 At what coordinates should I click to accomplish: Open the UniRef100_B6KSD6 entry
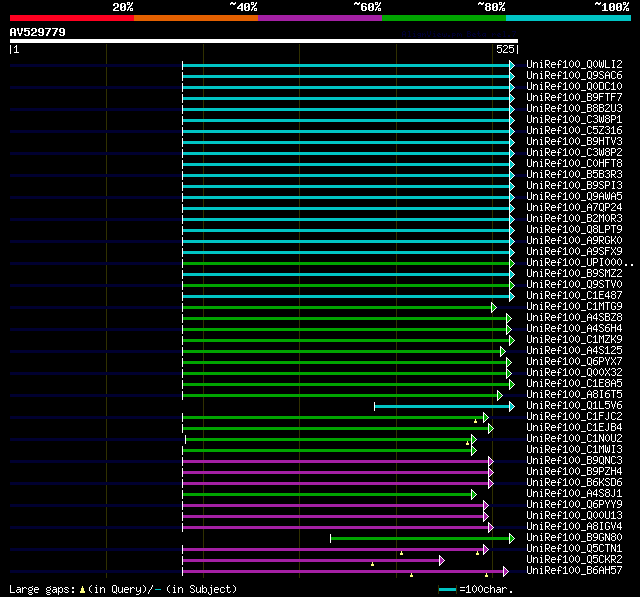point(574,483)
